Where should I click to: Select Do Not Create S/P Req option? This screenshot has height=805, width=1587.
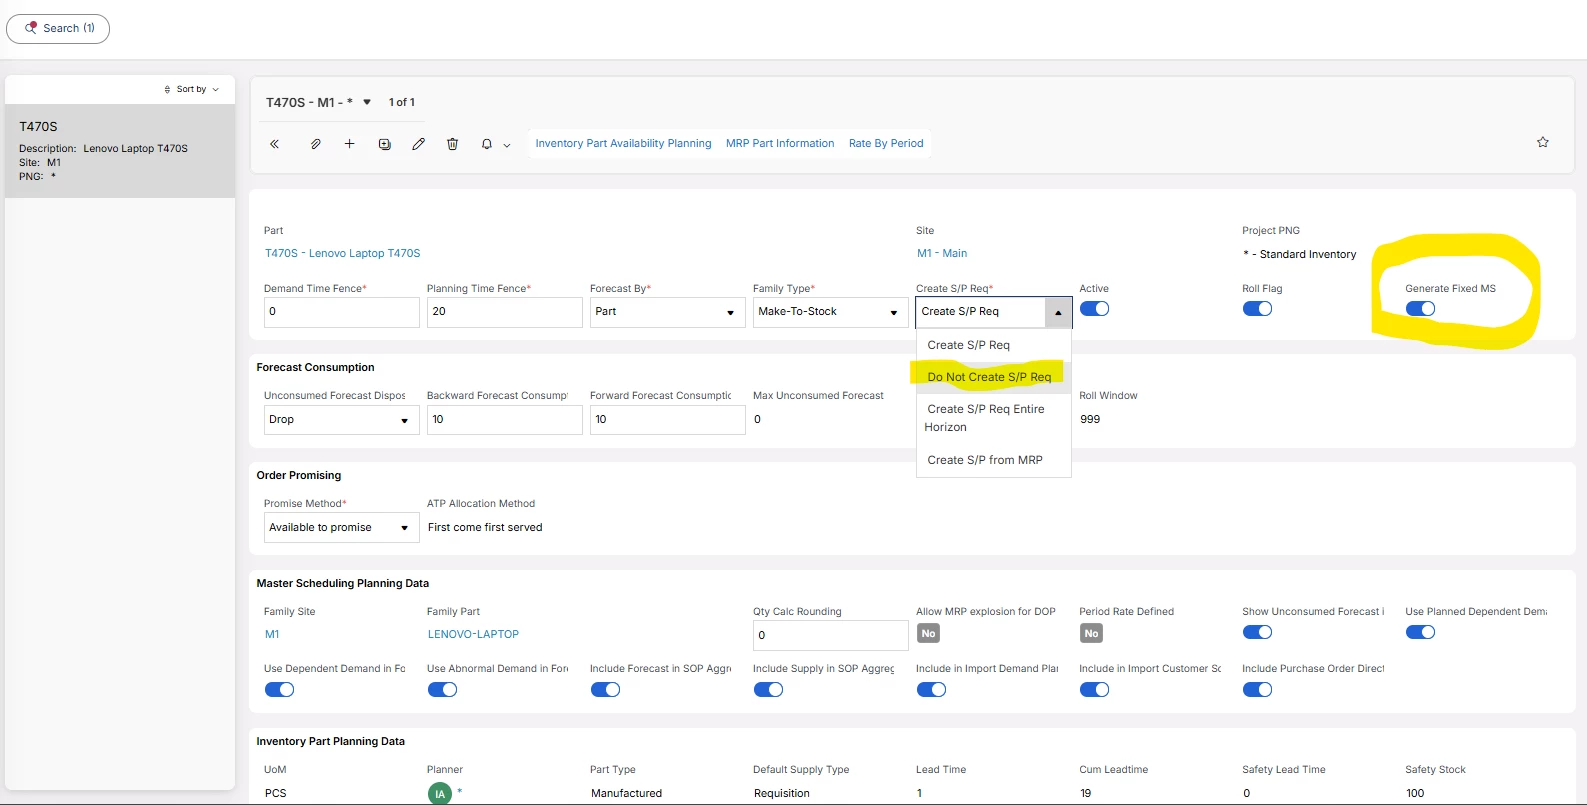[x=988, y=377]
